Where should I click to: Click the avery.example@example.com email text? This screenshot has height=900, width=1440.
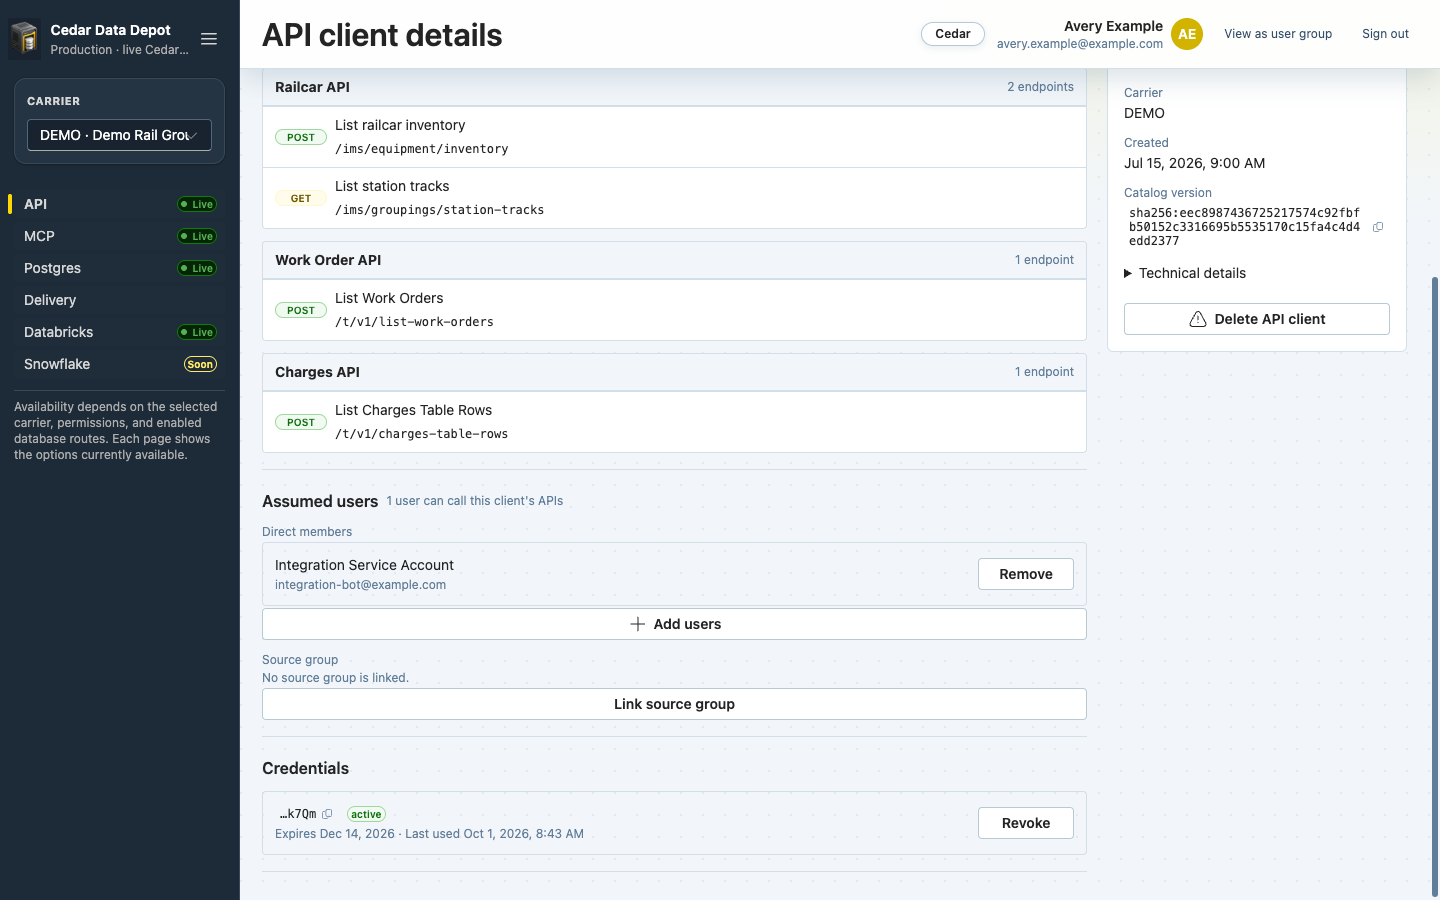click(x=1080, y=44)
